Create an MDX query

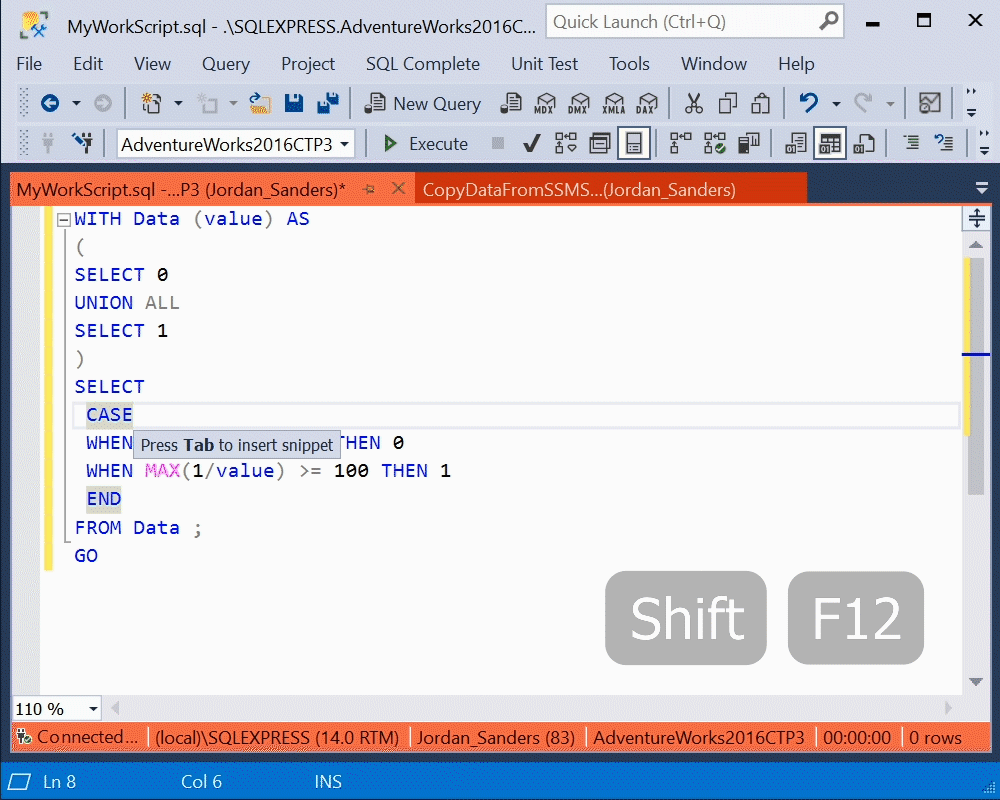point(545,103)
